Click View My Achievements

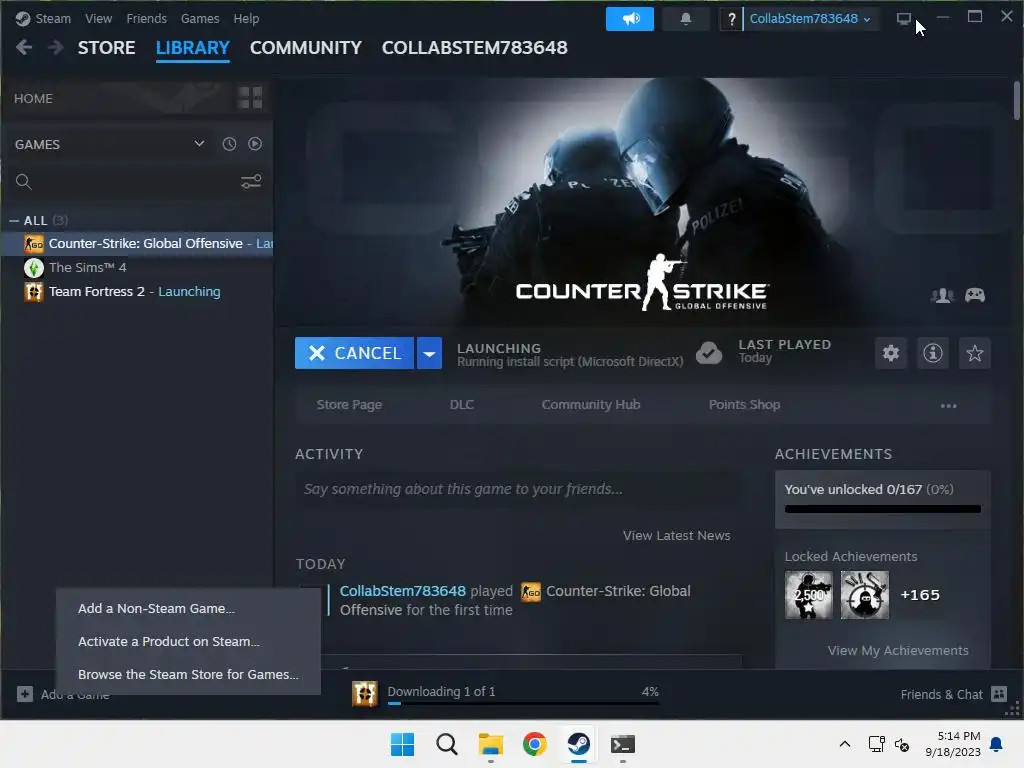(x=898, y=650)
